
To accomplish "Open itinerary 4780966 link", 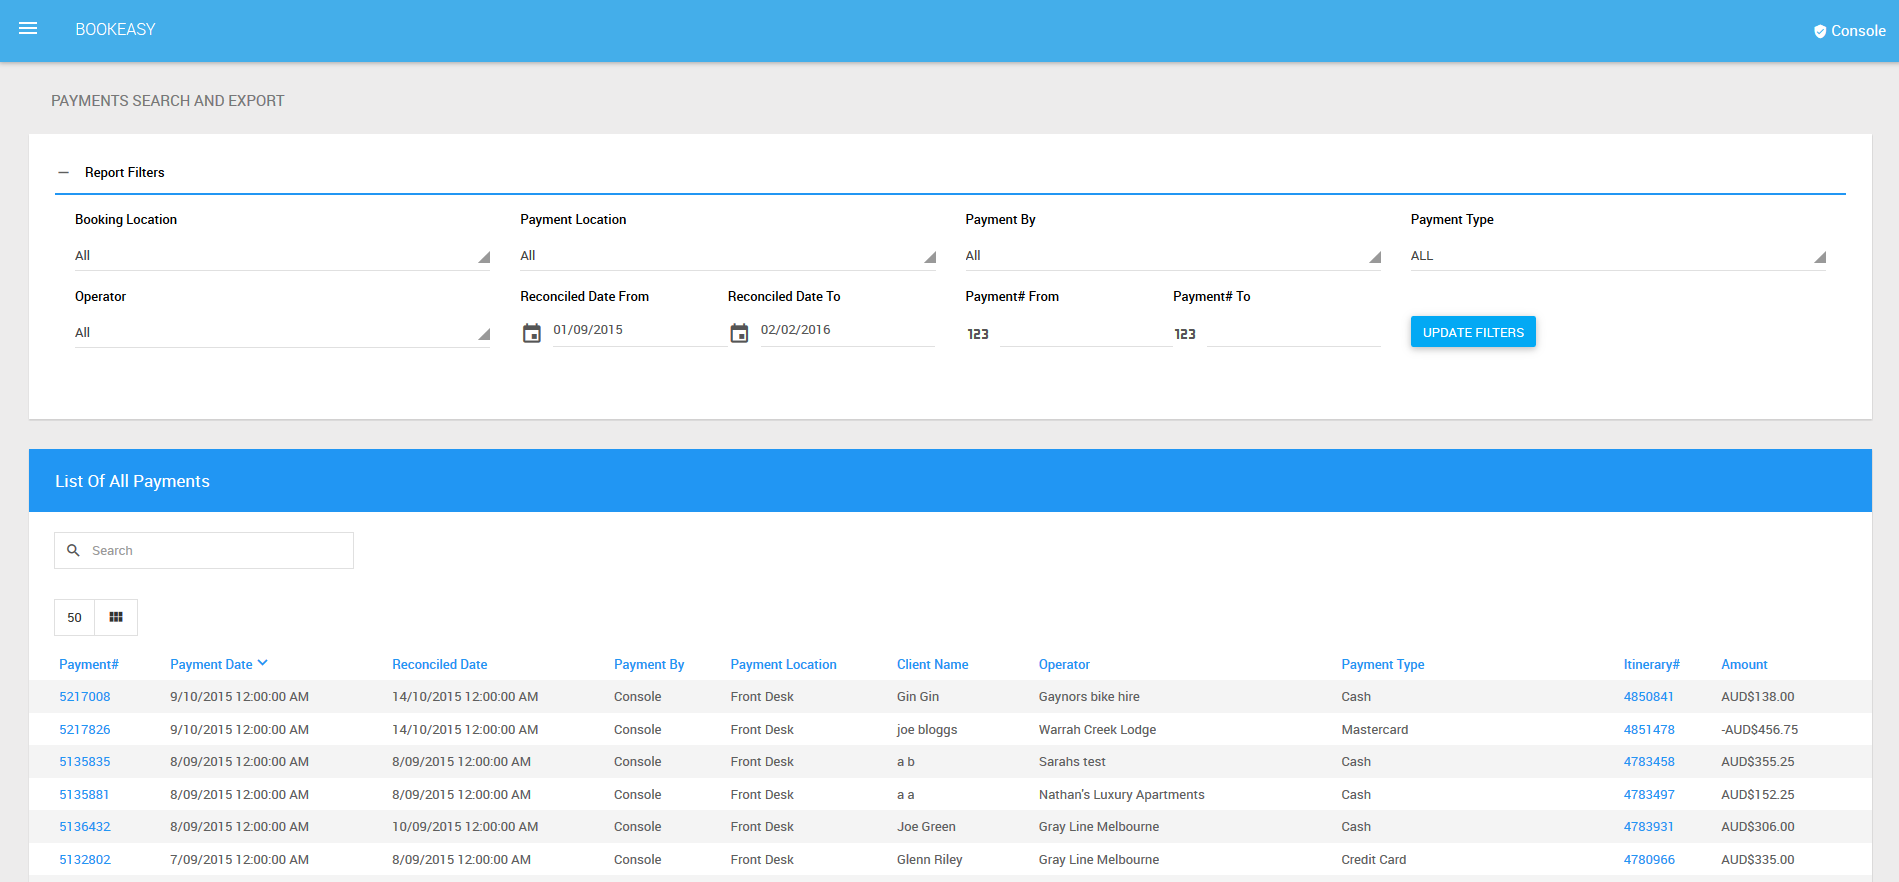I will coord(1649,860).
